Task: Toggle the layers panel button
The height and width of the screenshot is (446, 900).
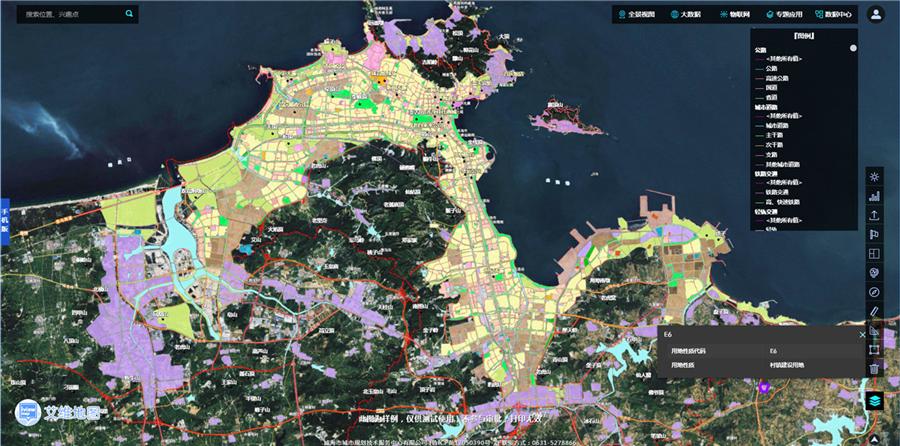Action: 874,398
